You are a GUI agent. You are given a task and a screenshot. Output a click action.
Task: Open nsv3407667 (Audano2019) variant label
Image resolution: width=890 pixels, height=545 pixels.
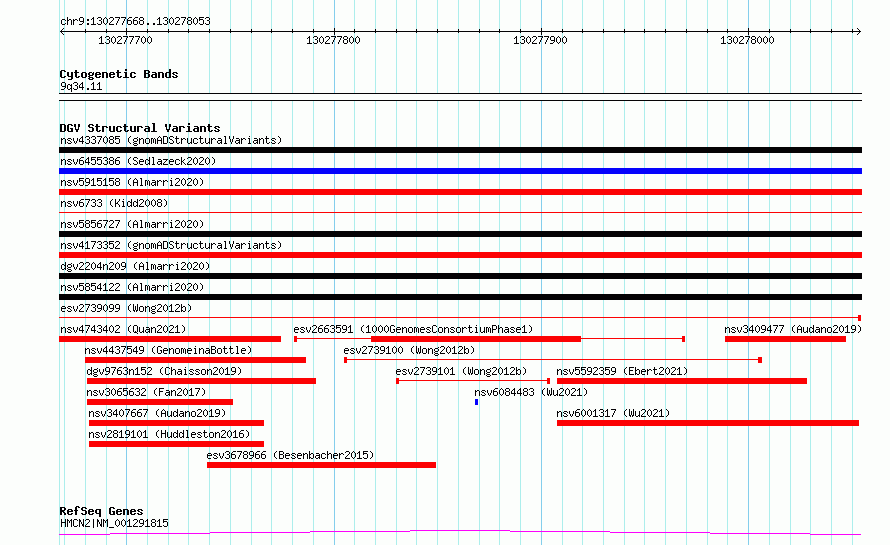(x=157, y=413)
